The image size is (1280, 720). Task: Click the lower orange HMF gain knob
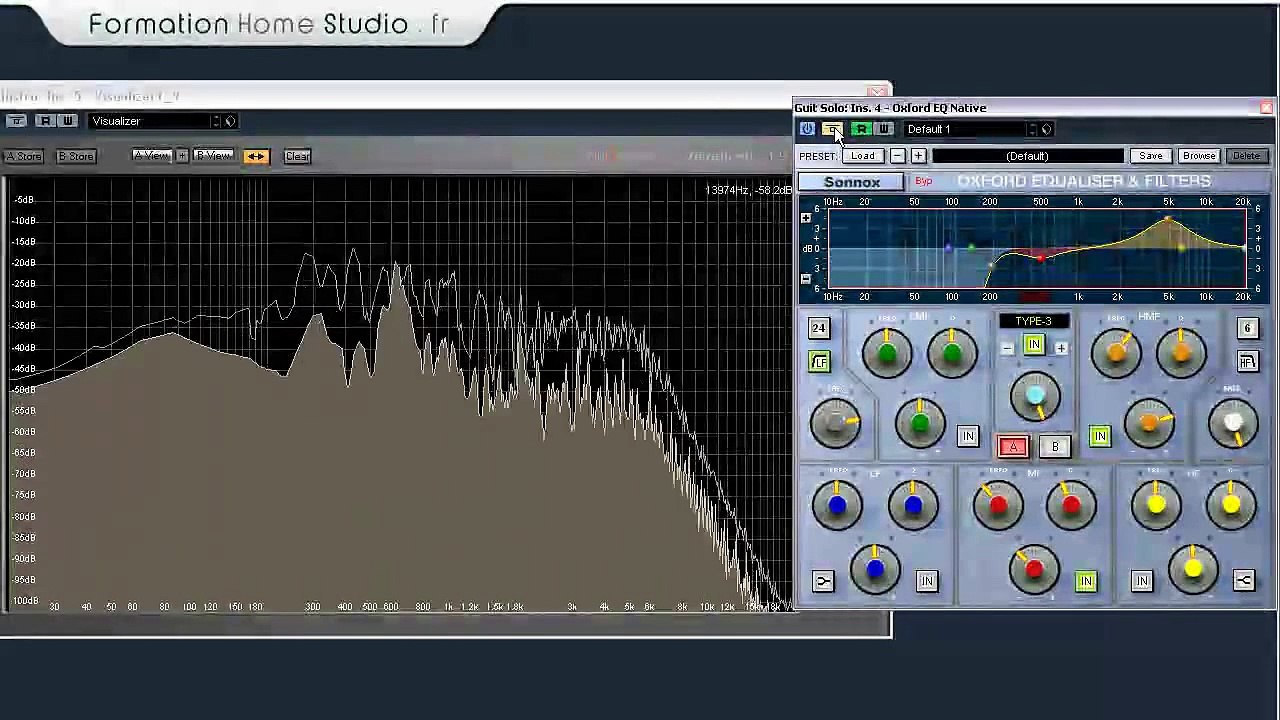pos(1149,424)
